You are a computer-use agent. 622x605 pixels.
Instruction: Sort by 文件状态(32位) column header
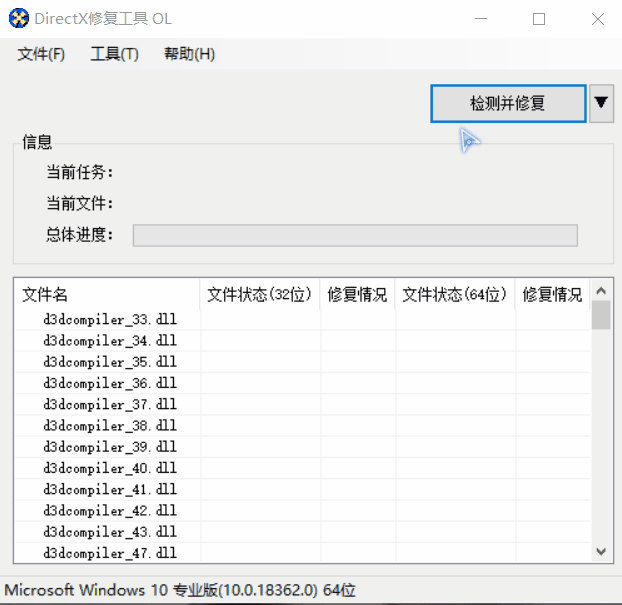pos(260,295)
